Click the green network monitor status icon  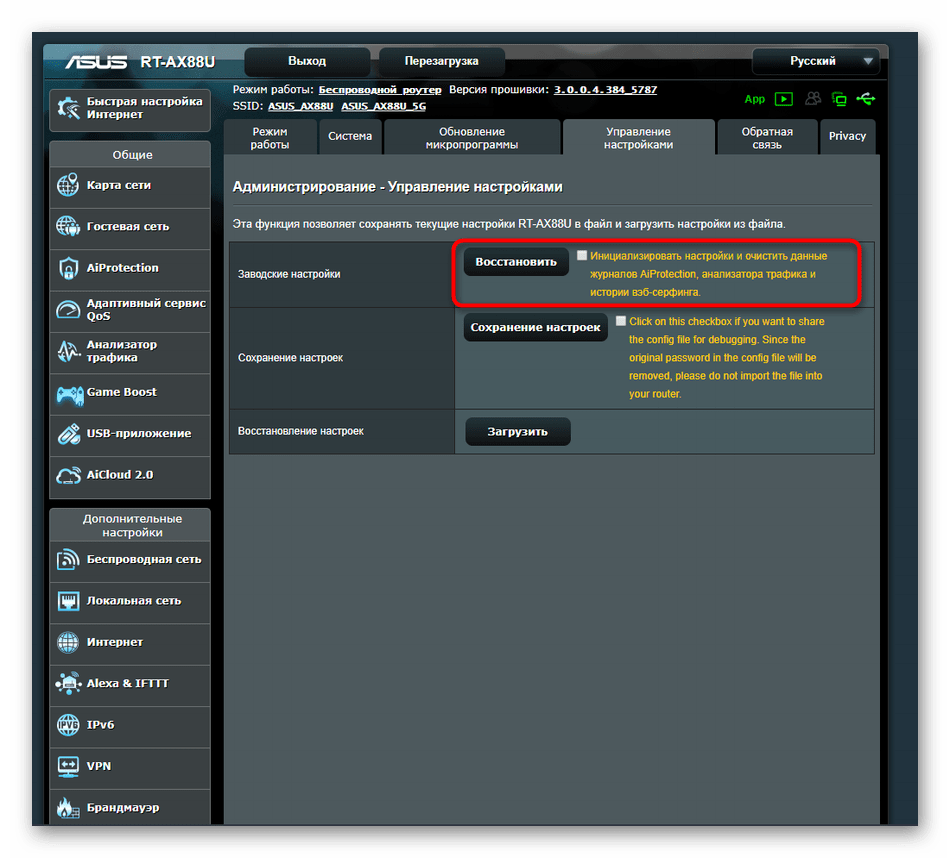pos(839,99)
